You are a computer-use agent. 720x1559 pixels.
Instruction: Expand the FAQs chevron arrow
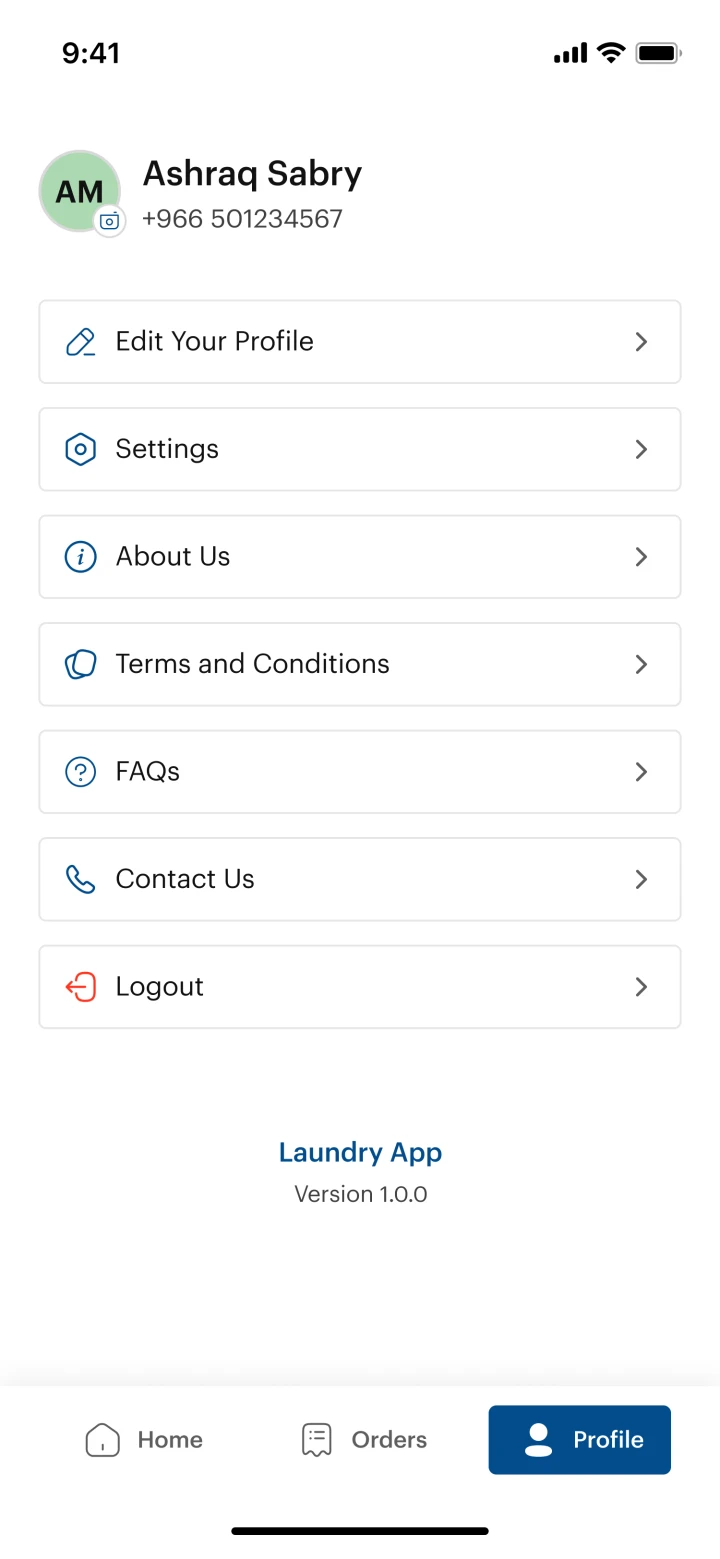tap(642, 772)
